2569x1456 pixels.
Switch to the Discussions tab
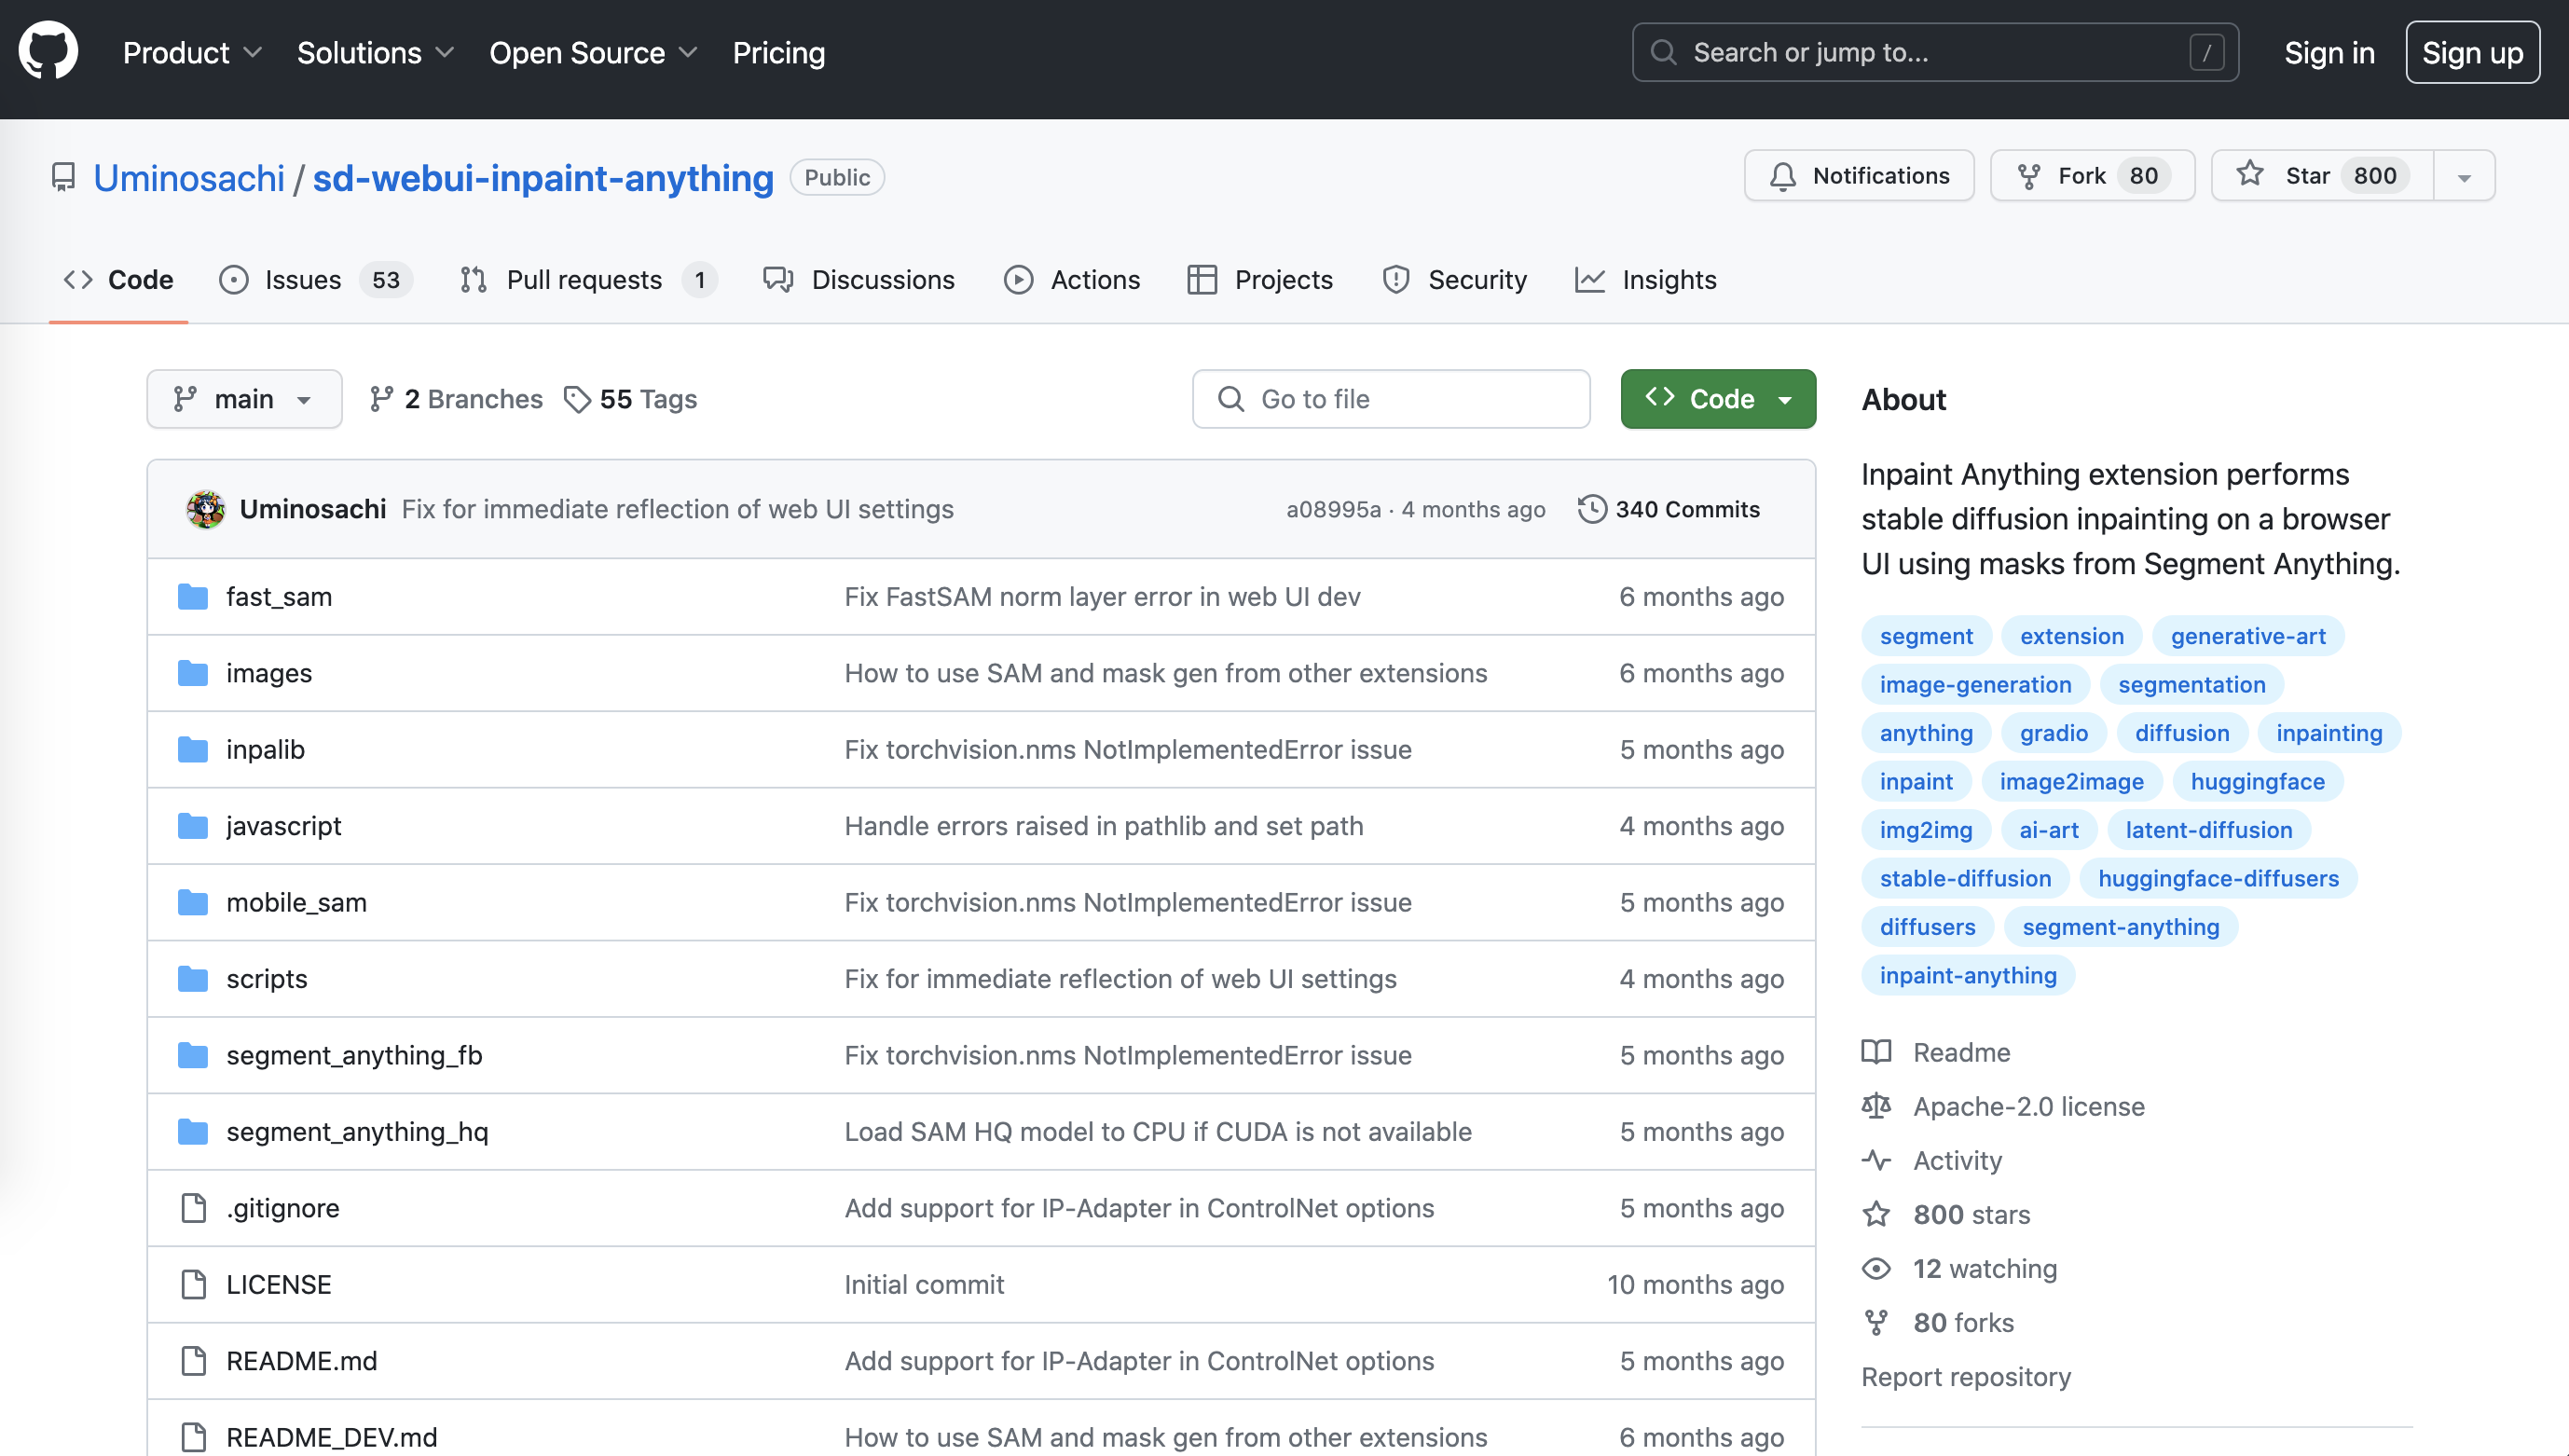858,279
